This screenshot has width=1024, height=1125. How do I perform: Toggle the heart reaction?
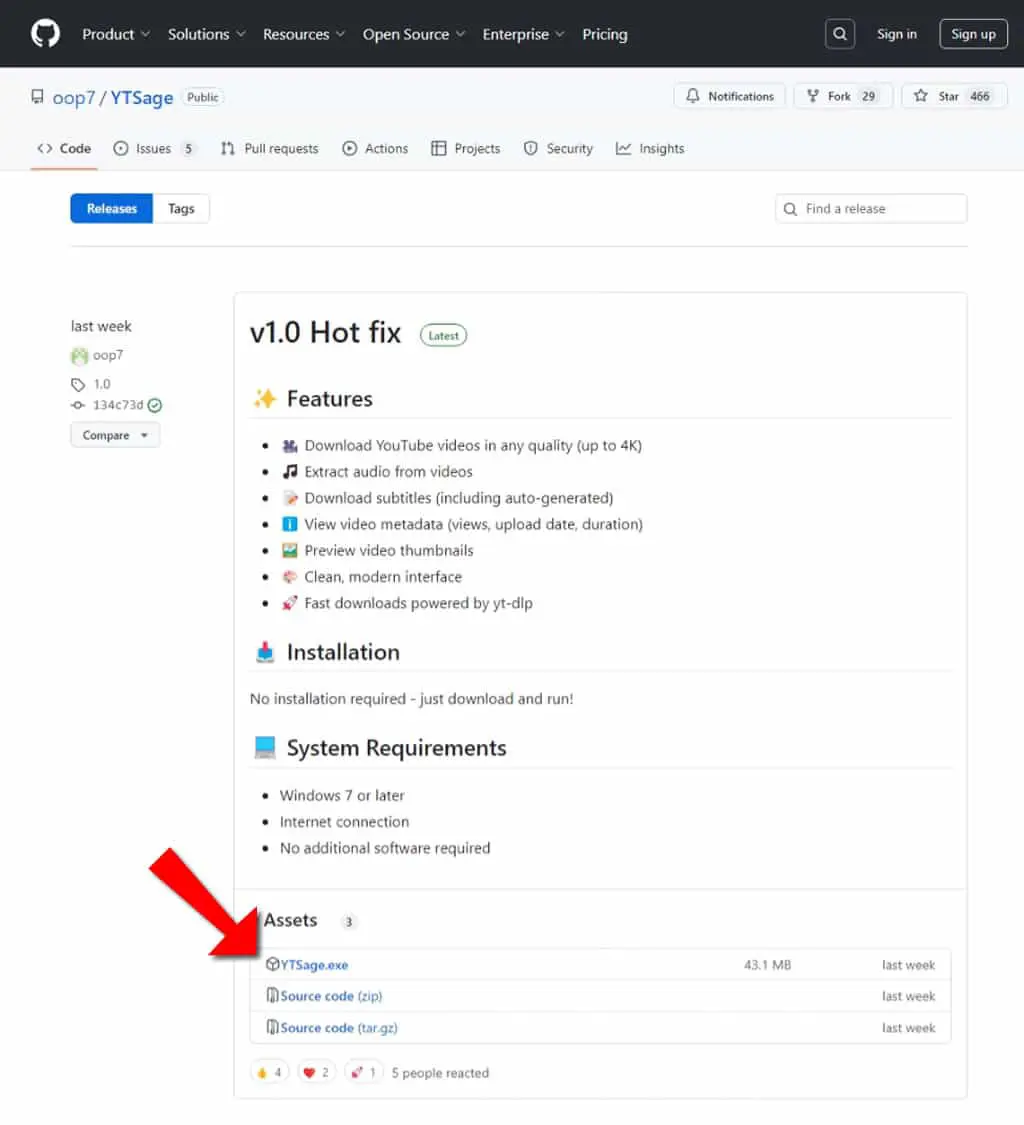316,1073
